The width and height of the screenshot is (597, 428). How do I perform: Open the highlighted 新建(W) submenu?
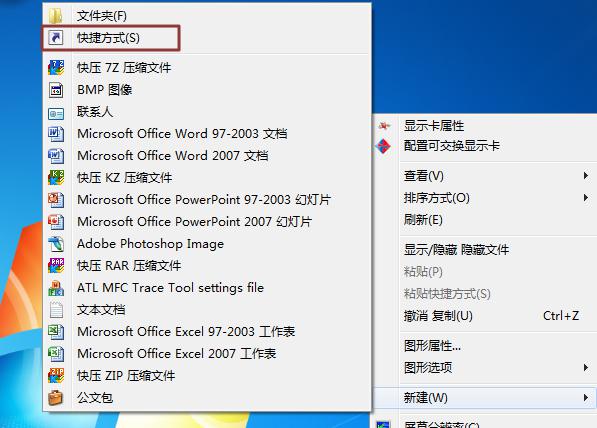click(485, 398)
